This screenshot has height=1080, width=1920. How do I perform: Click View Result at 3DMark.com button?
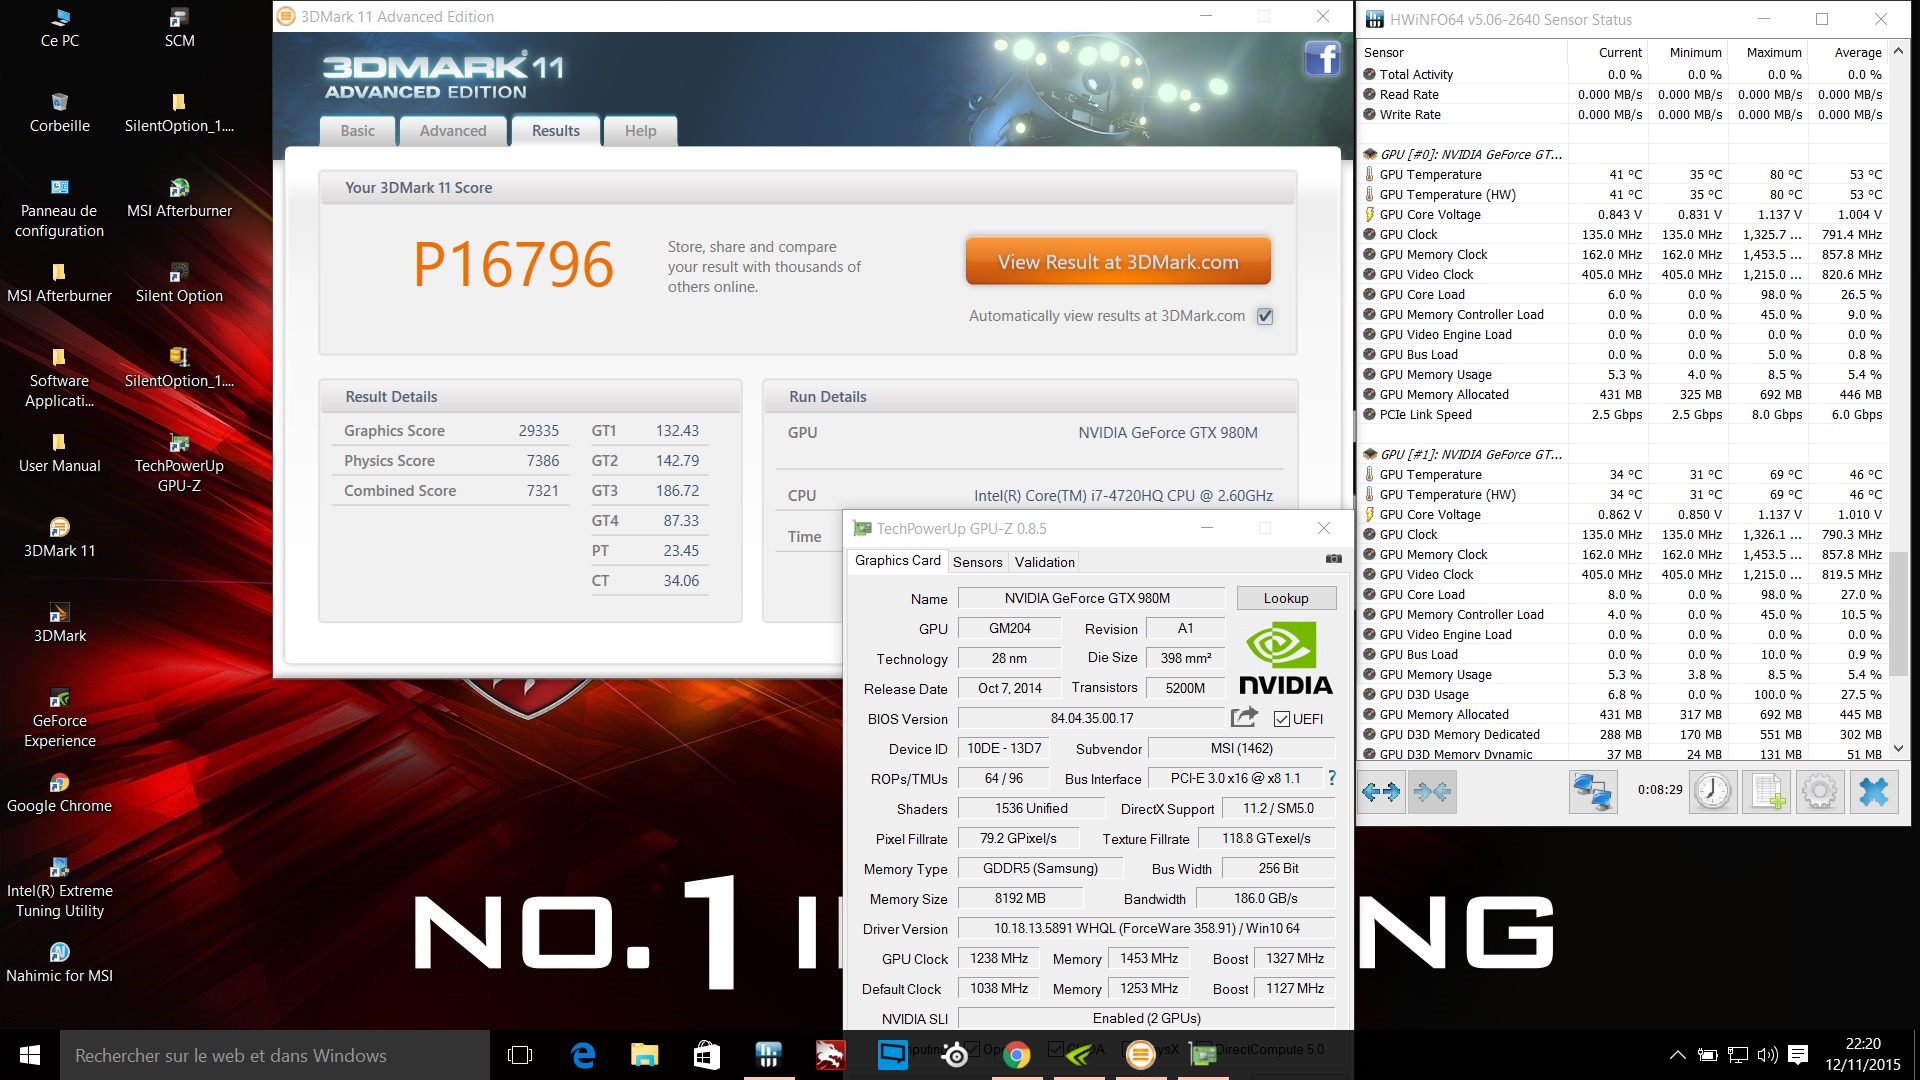click(x=1118, y=262)
